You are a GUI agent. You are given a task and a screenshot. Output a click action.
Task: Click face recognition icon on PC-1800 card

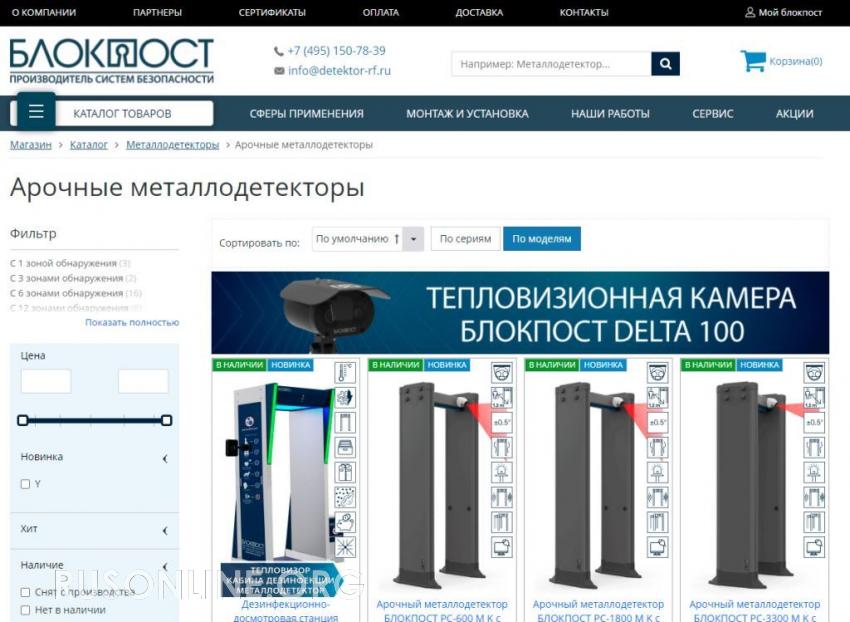click(x=658, y=373)
